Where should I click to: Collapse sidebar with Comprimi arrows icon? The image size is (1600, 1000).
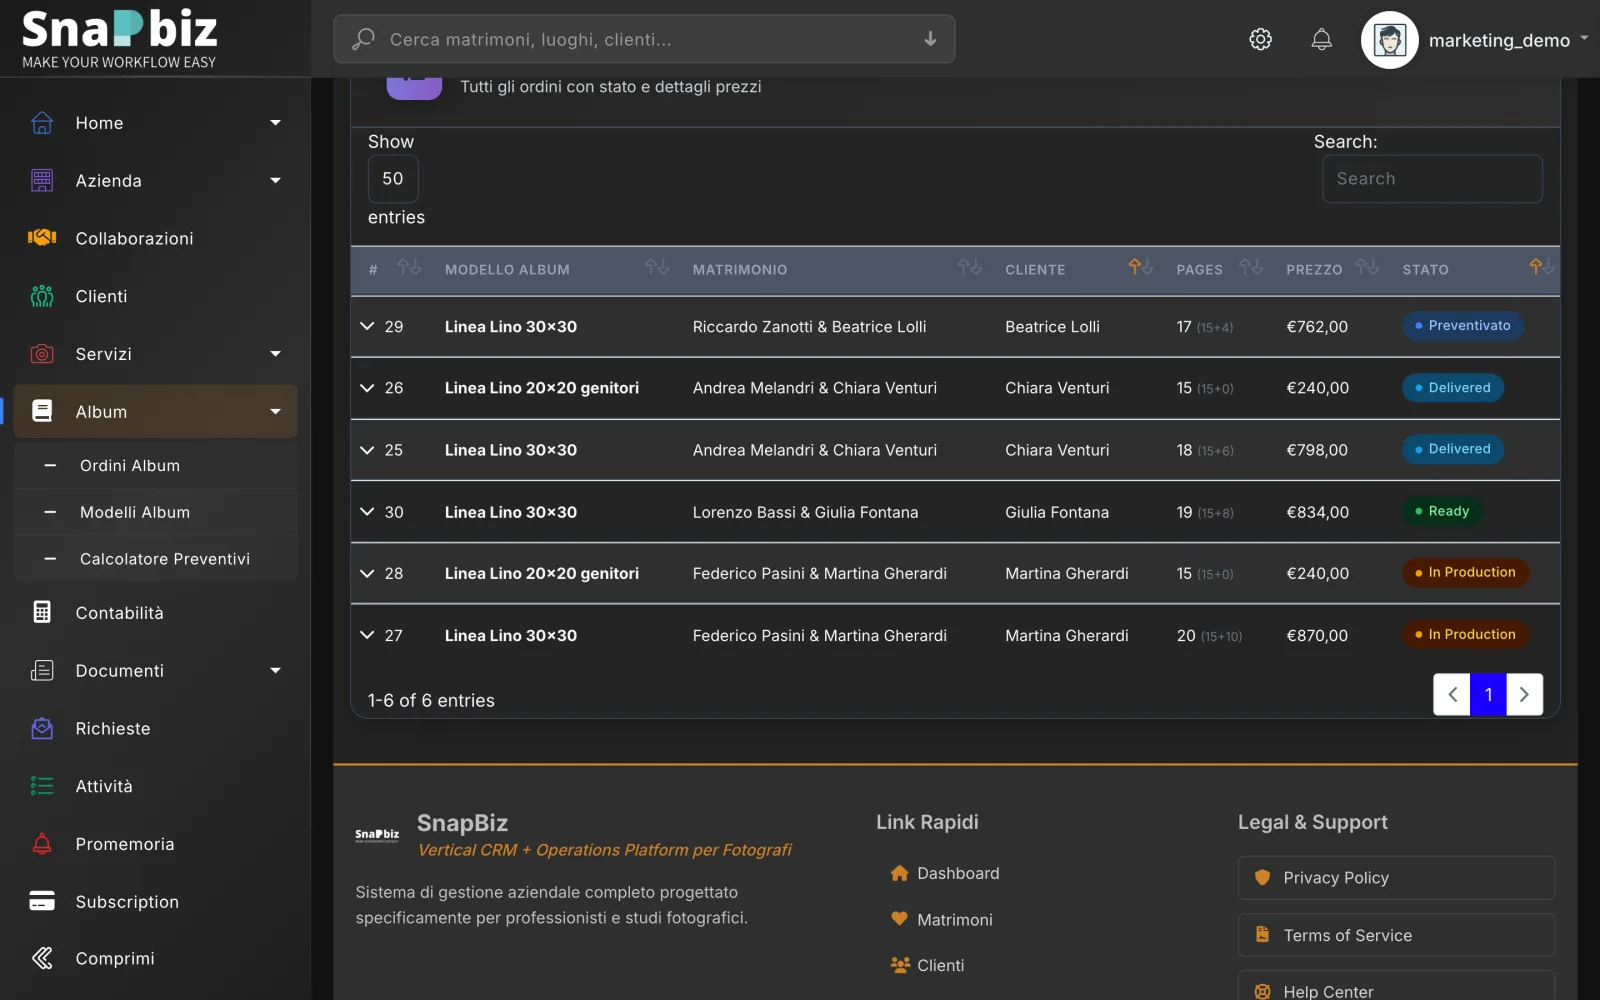[42, 958]
